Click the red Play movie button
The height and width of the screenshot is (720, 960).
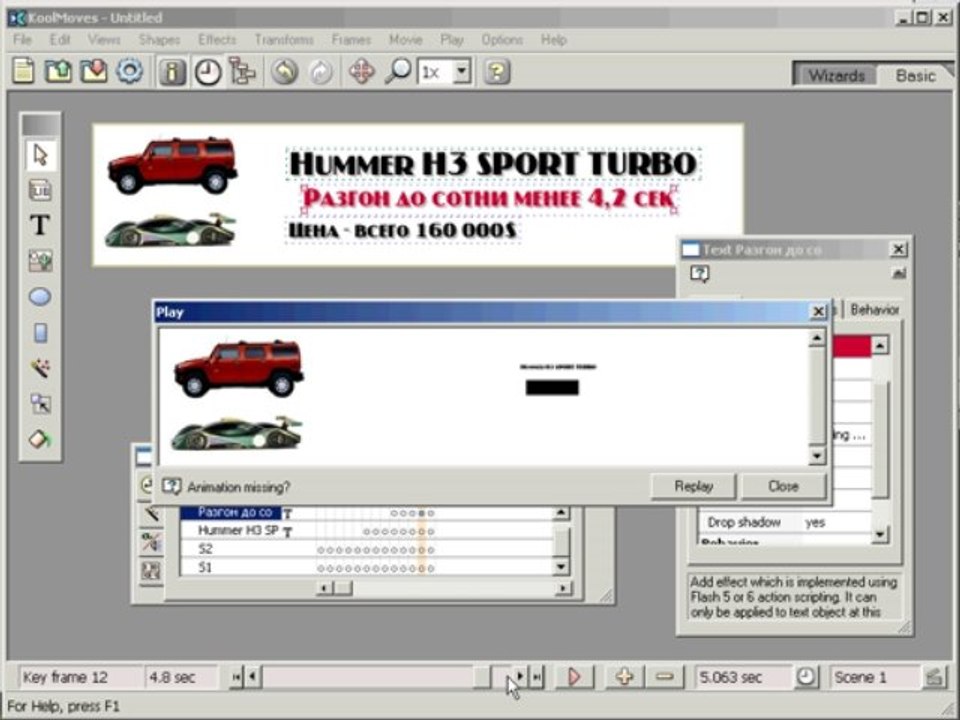[x=574, y=677]
